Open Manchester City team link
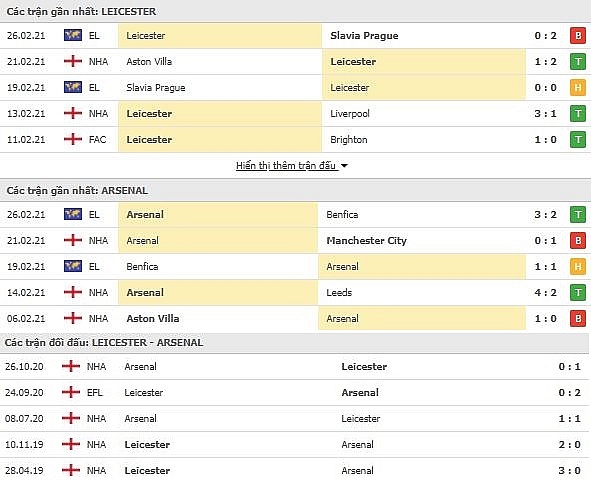591x487 pixels. tap(366, 240)
